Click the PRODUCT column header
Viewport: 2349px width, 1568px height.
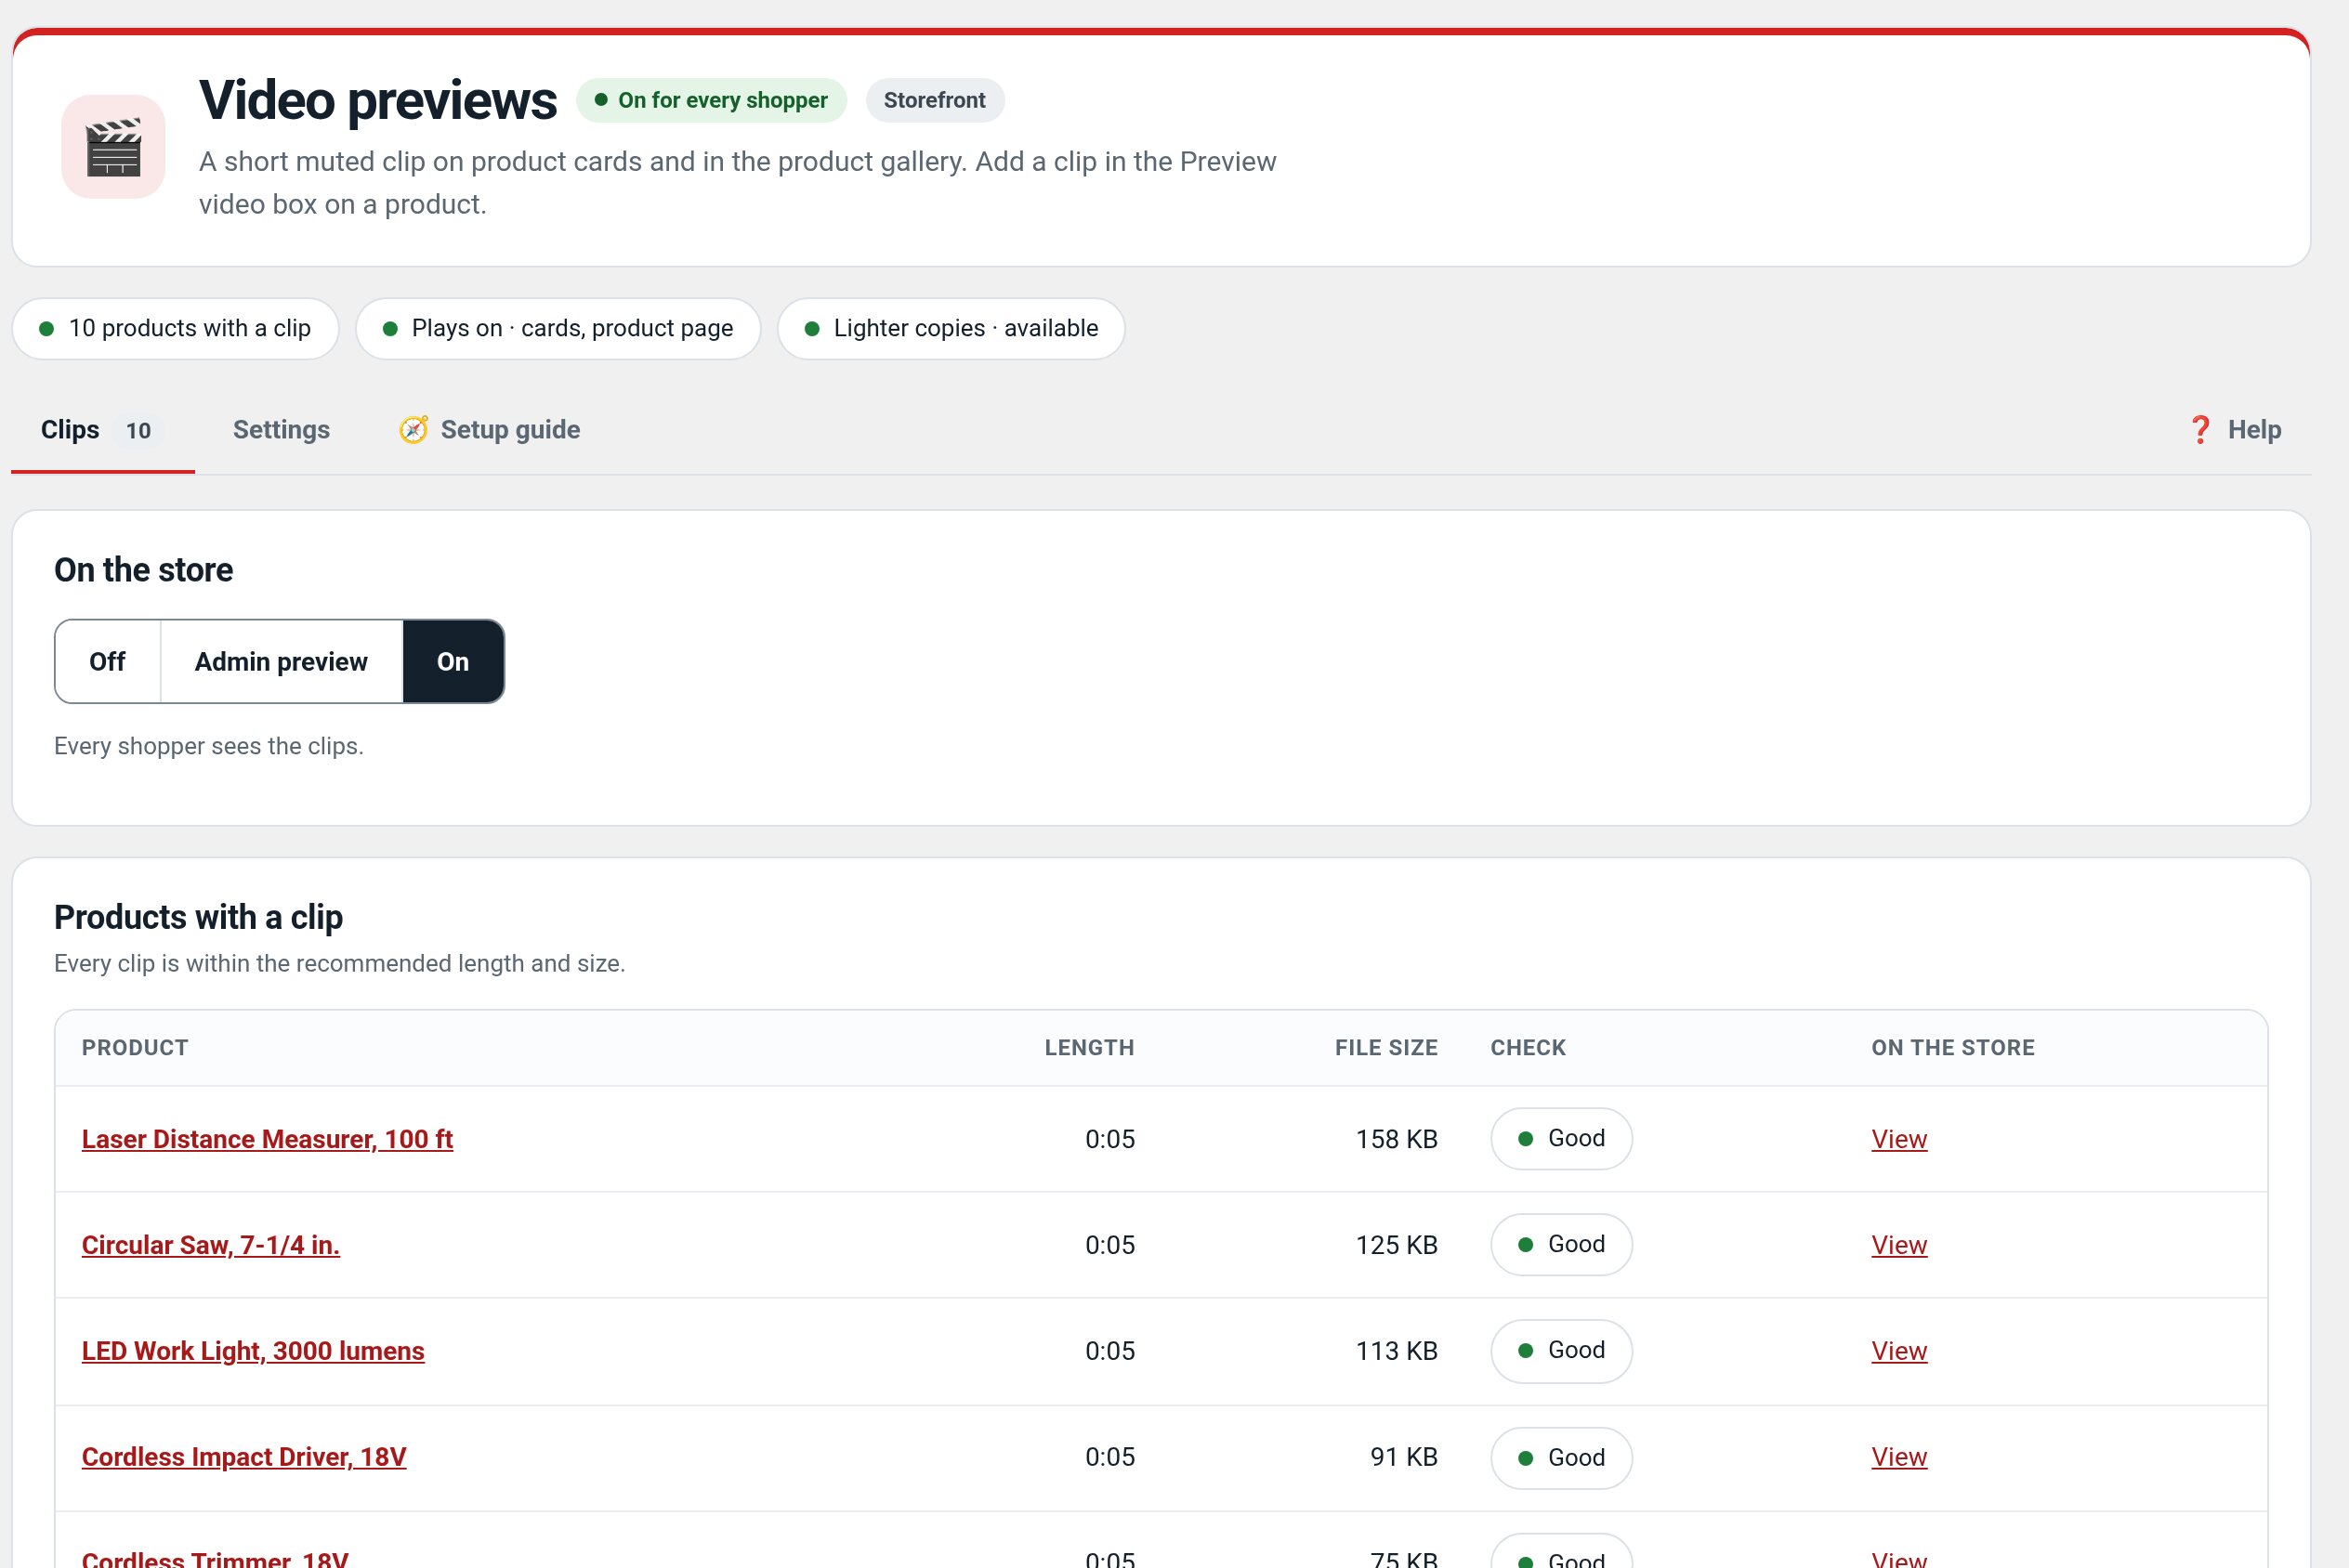click(x=135, y=1048)
